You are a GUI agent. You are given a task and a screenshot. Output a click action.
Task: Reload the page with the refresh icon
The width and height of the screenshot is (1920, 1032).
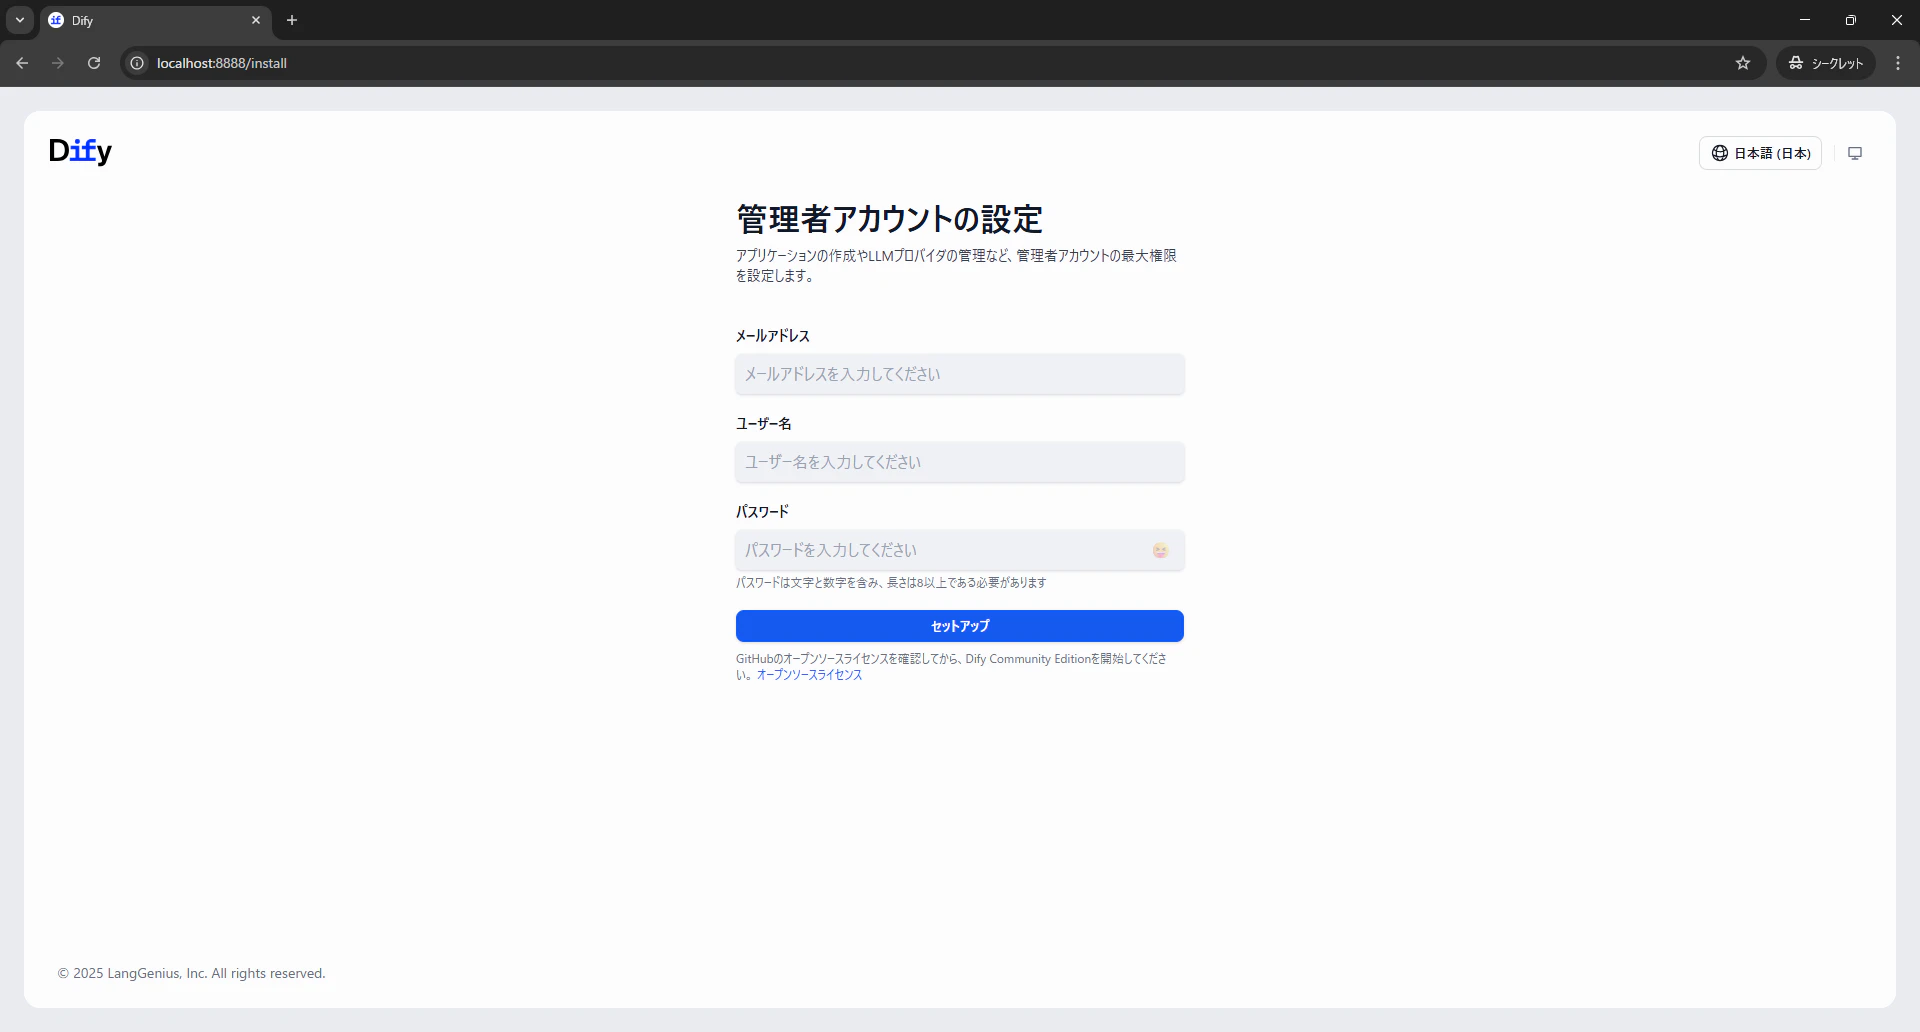(94, 63)
